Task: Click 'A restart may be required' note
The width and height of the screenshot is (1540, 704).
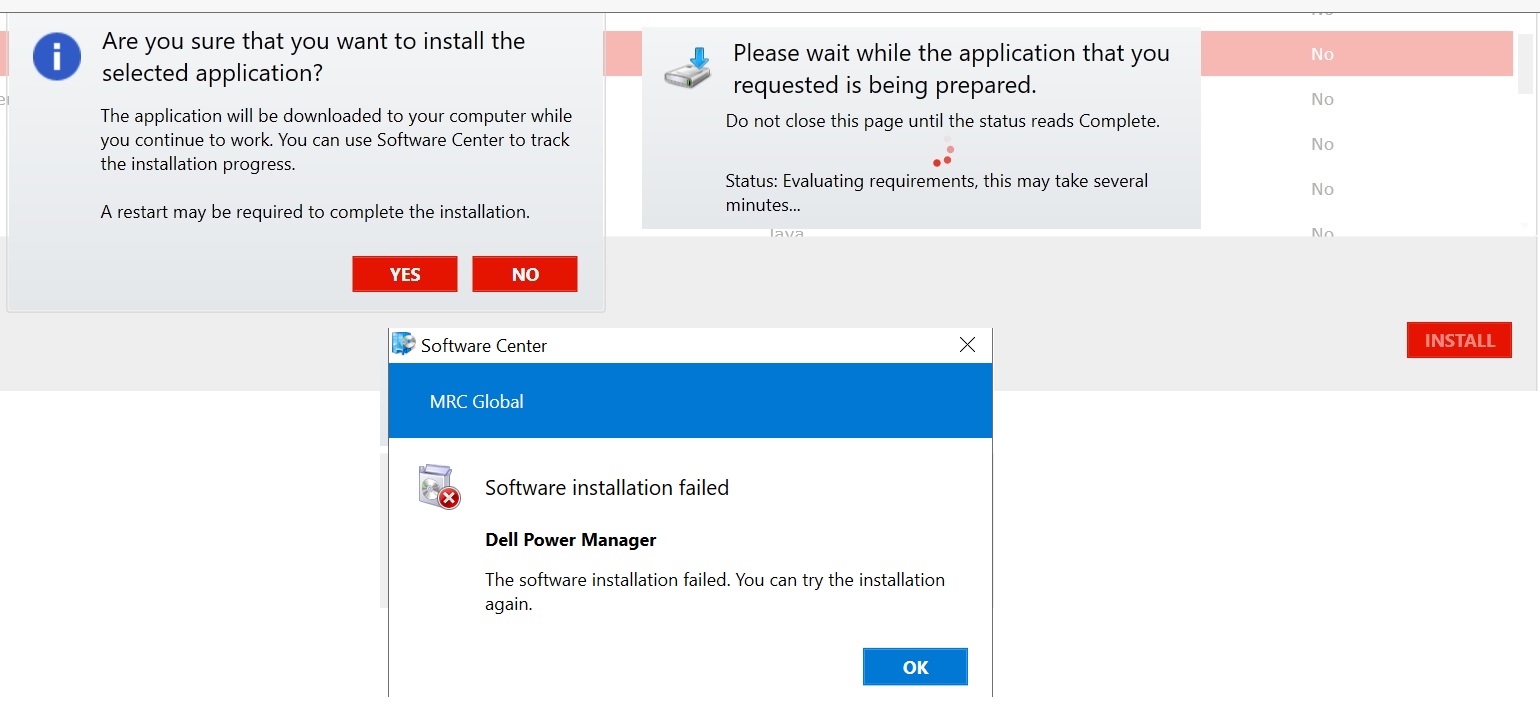Action: pyautogui.click(x=315, y=212)
